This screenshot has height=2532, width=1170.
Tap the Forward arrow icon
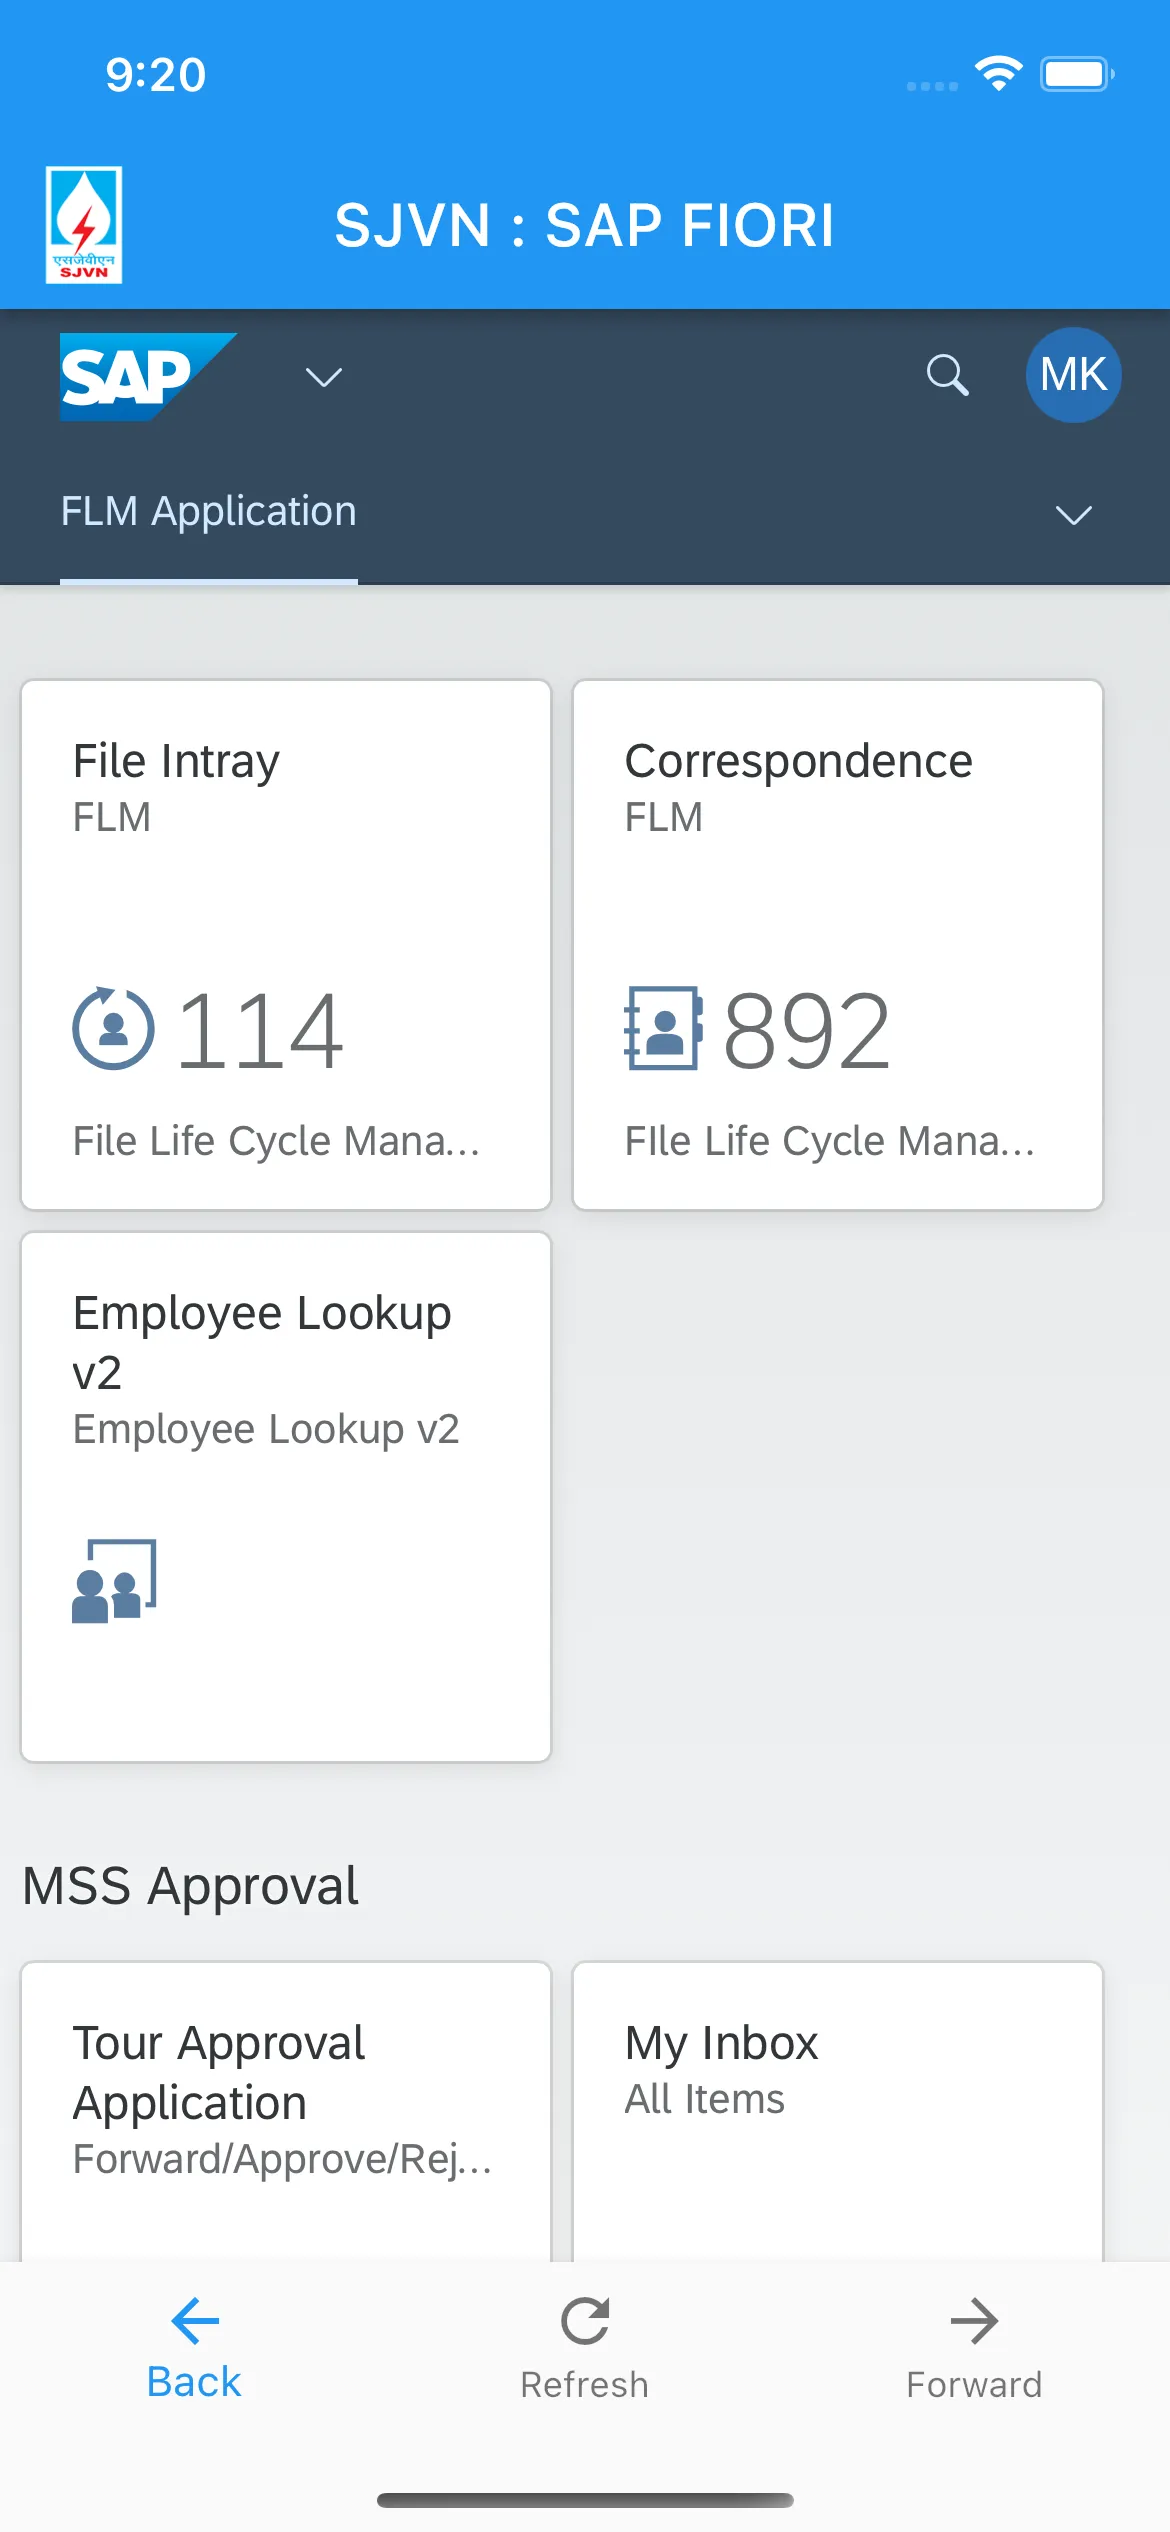tap(974, 2320)
